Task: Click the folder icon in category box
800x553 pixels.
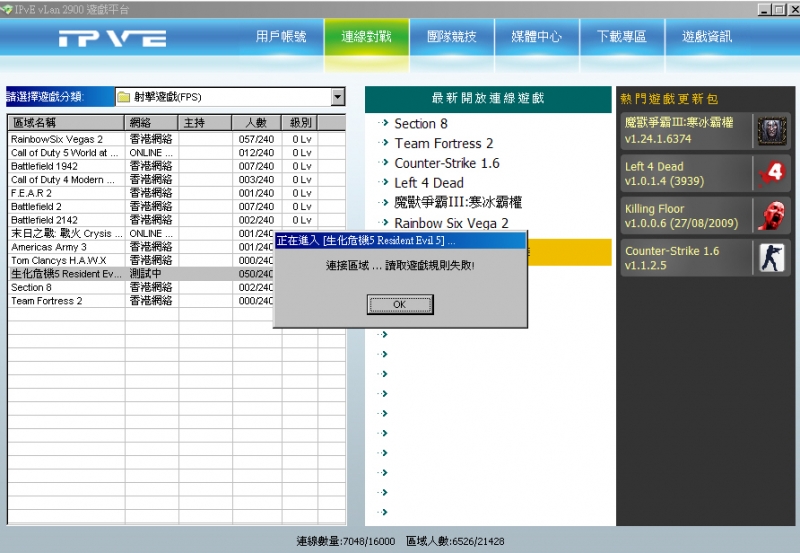Action: point(124,97)
